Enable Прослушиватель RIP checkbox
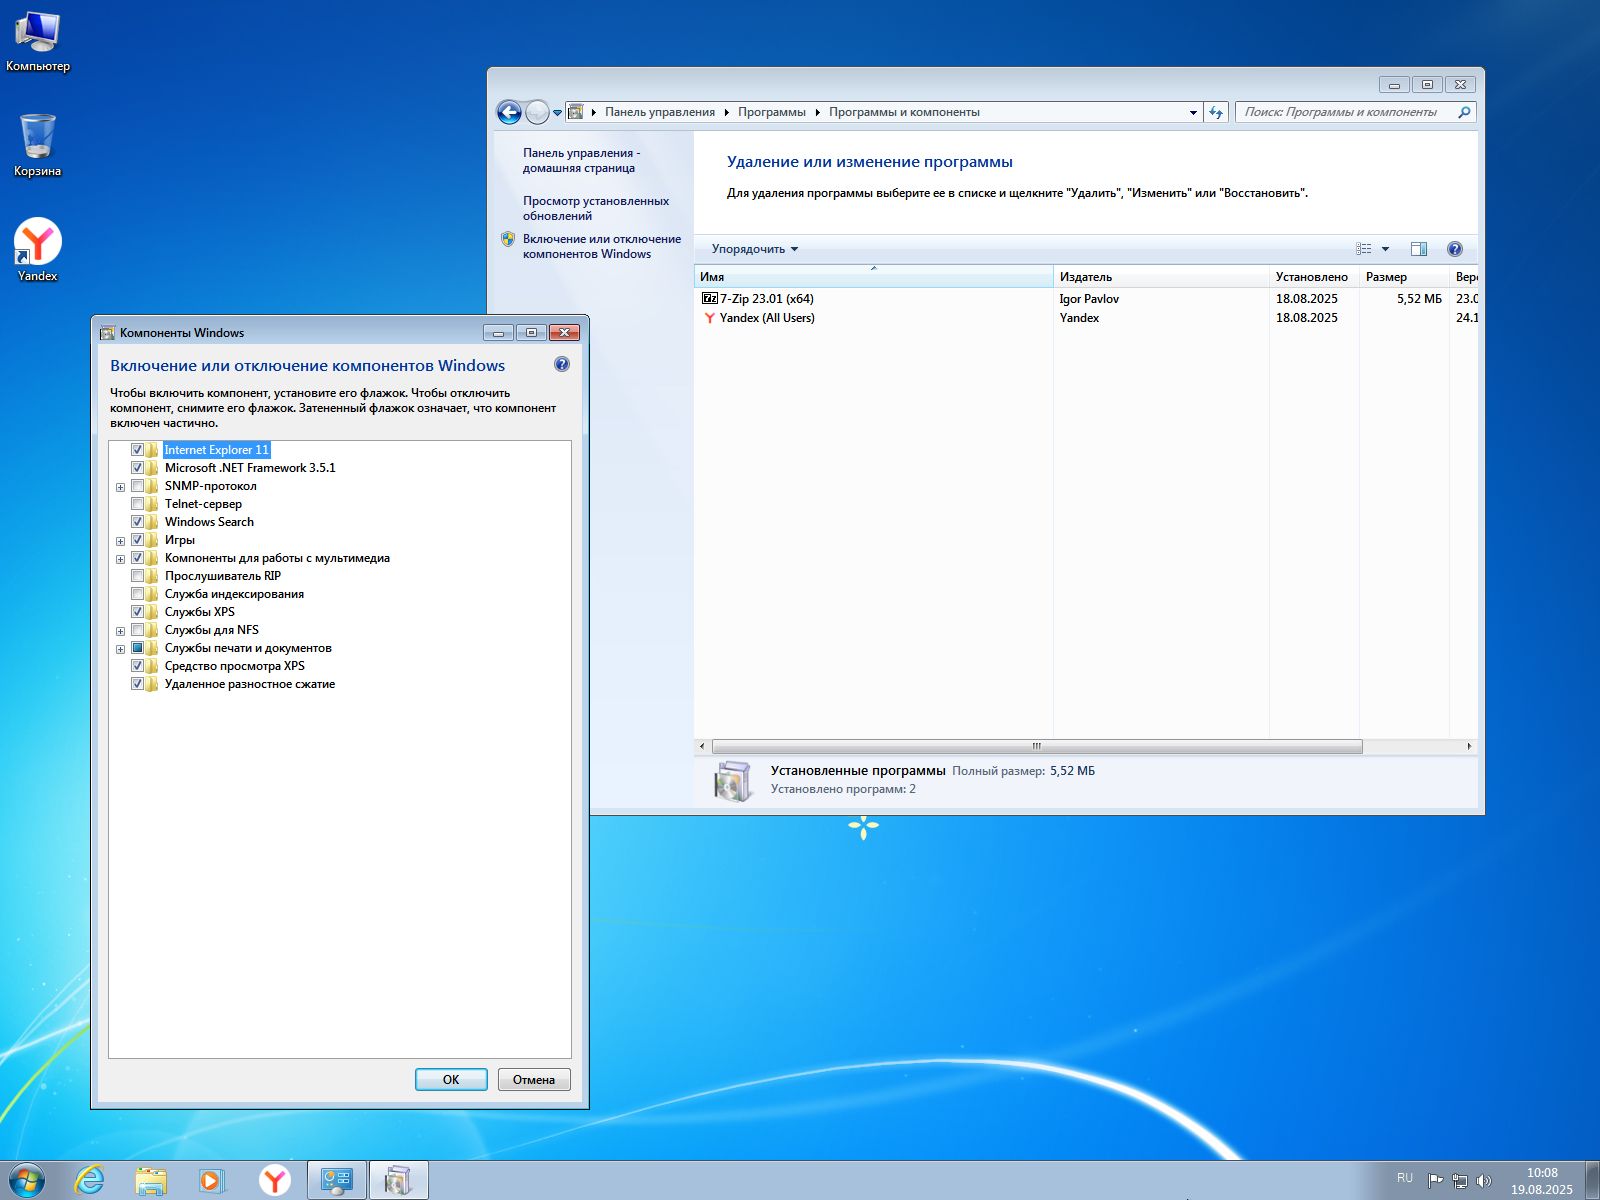The width and height of the screenshot is (1600, 1200). pos(138,576)
